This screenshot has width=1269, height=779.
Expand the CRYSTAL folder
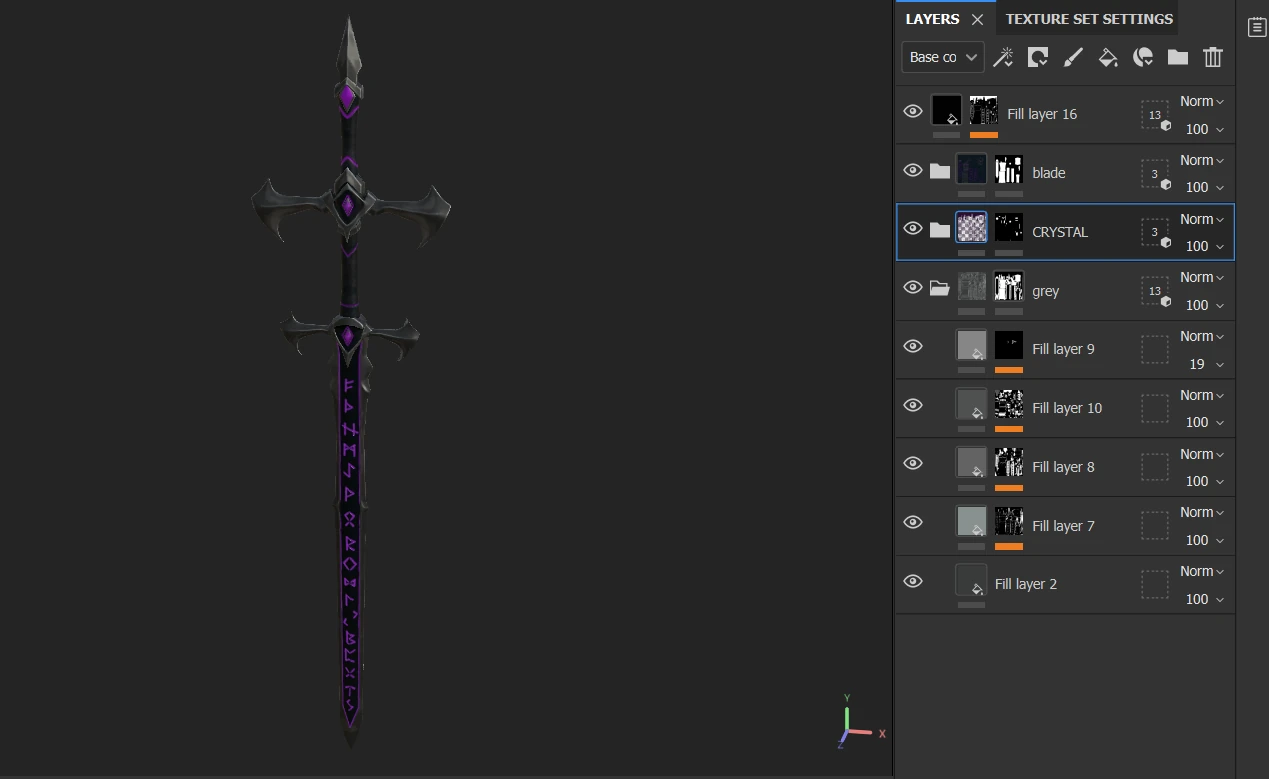click(939, 230)
